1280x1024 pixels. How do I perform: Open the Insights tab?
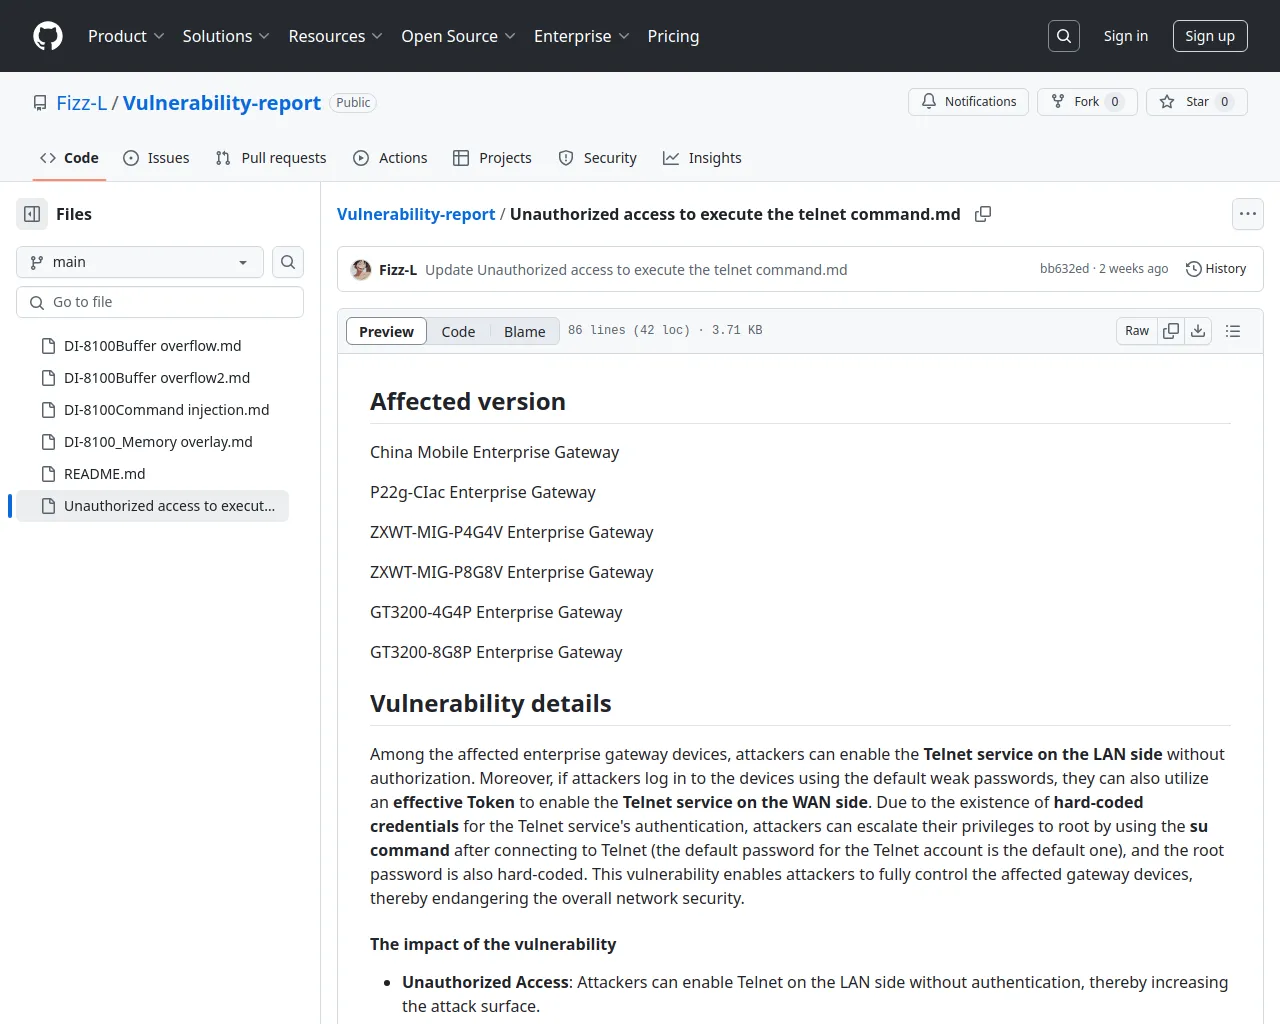(702, 158)
